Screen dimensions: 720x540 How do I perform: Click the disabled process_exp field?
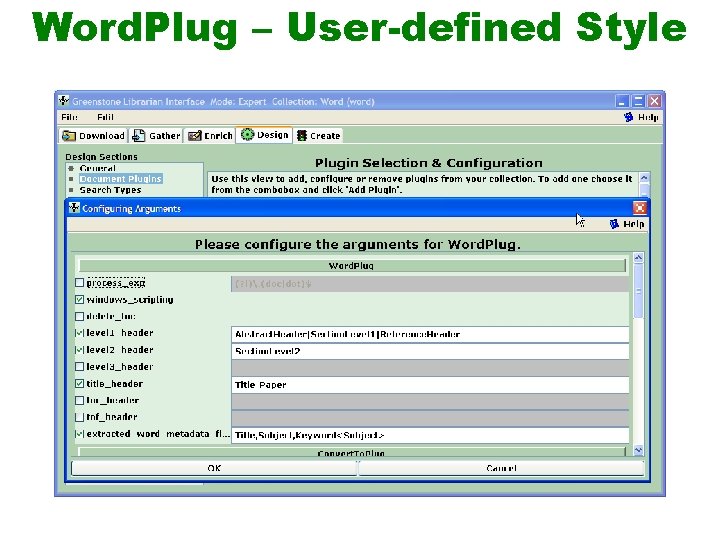pos(430,284)
